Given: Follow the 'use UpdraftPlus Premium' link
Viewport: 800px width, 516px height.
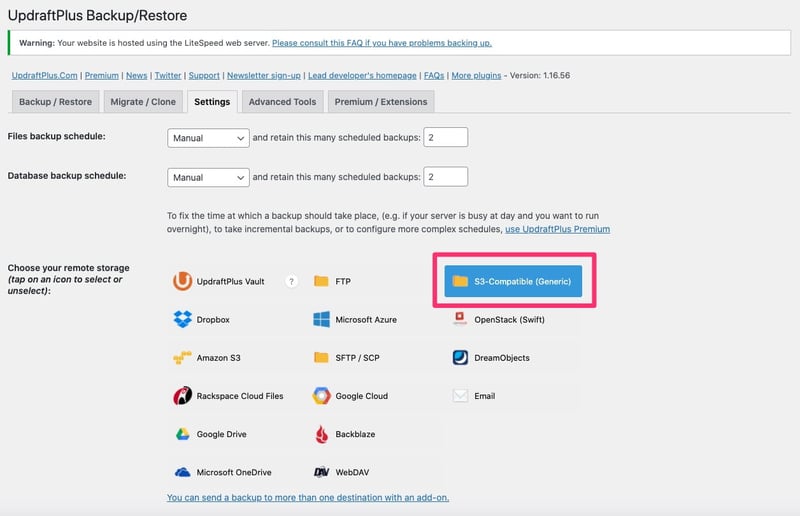Looking at the screenshot, I should pyautogui.click(x=557, y=229).
